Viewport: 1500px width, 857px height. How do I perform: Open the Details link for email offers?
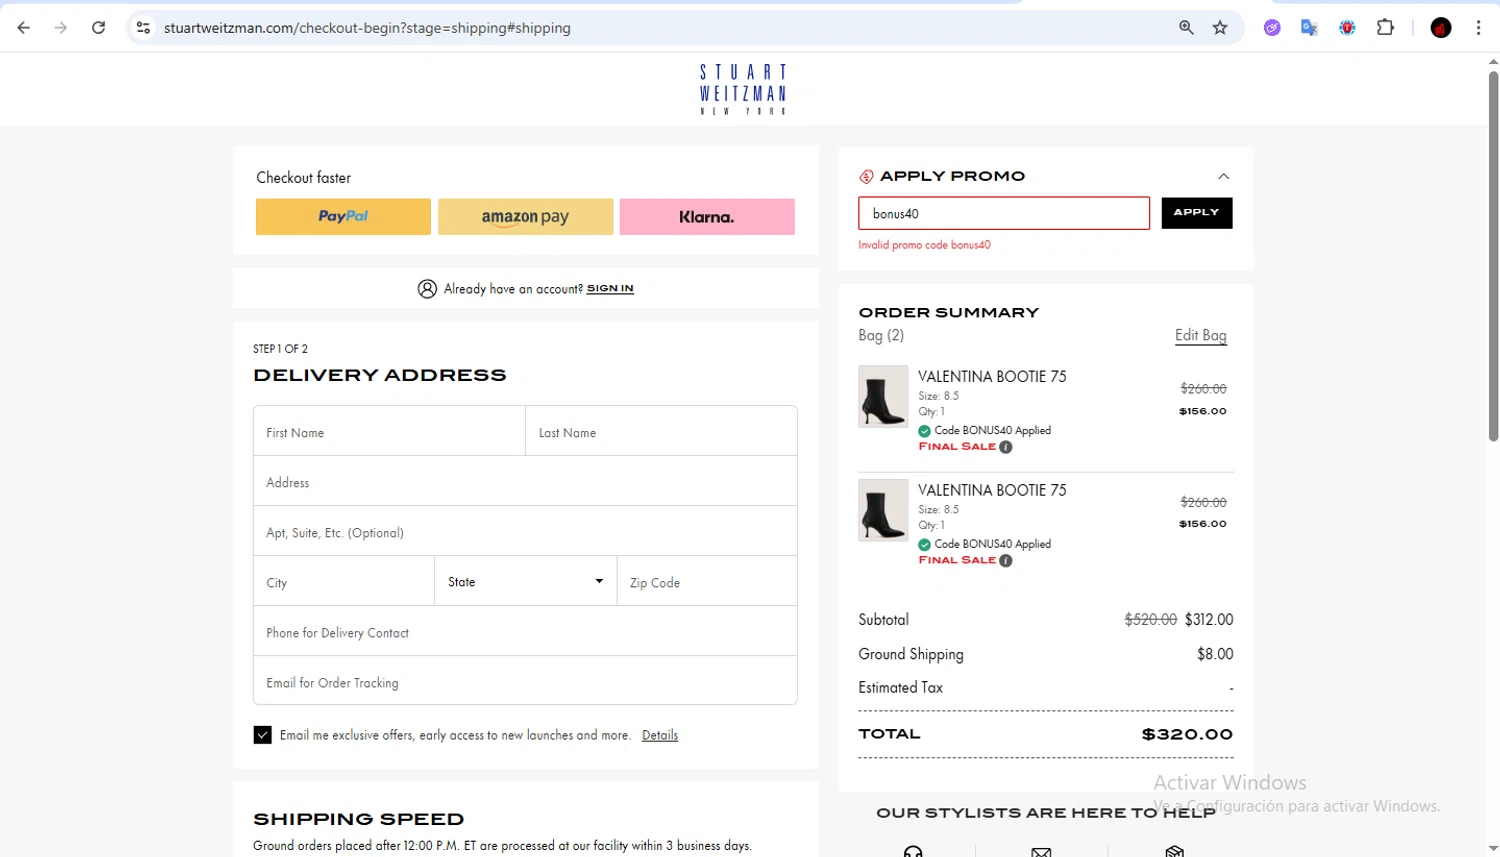(x=660, y=735)
